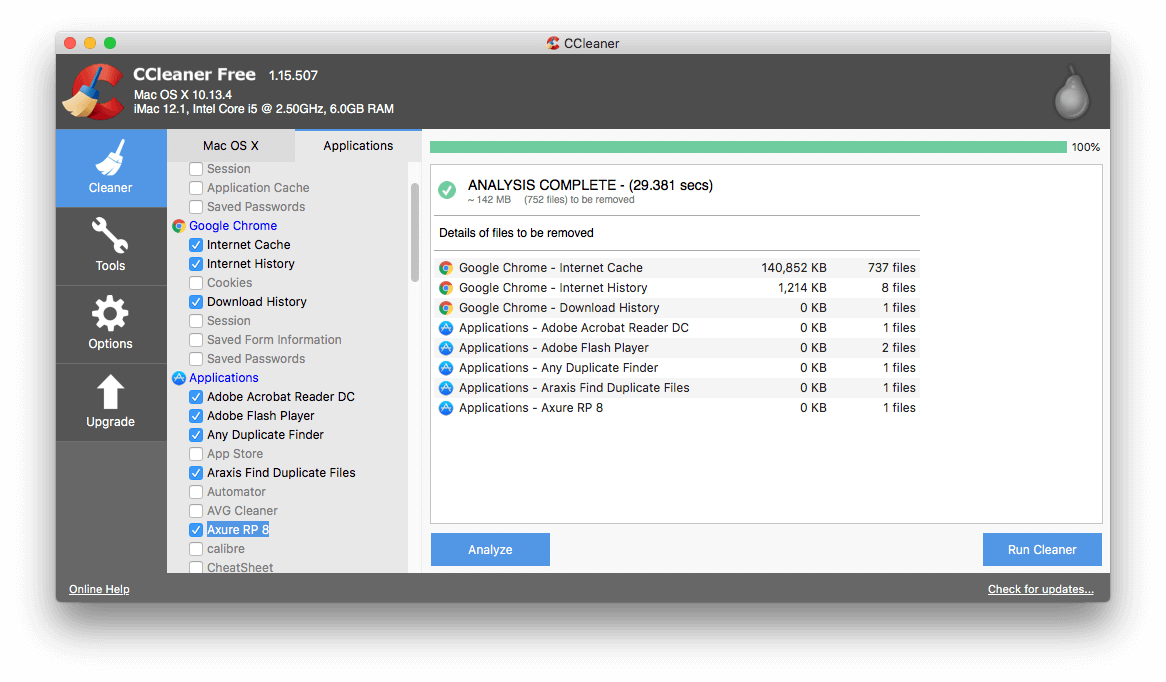Enable AVG Cleaner checkbox
The height and width of the screenshot is (682, 1166).
click(x=196, y=511)
